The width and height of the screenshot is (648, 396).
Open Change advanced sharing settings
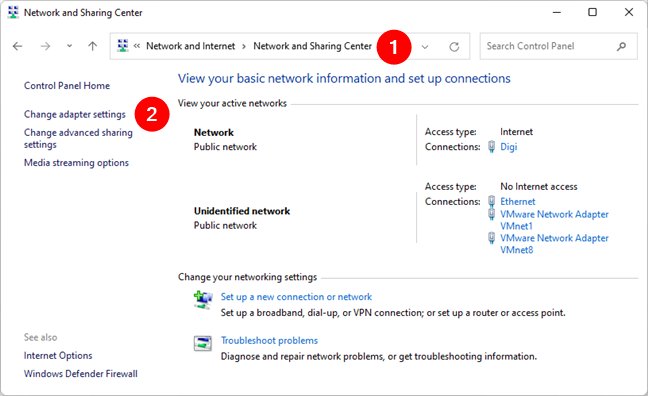tap(78, 138)
